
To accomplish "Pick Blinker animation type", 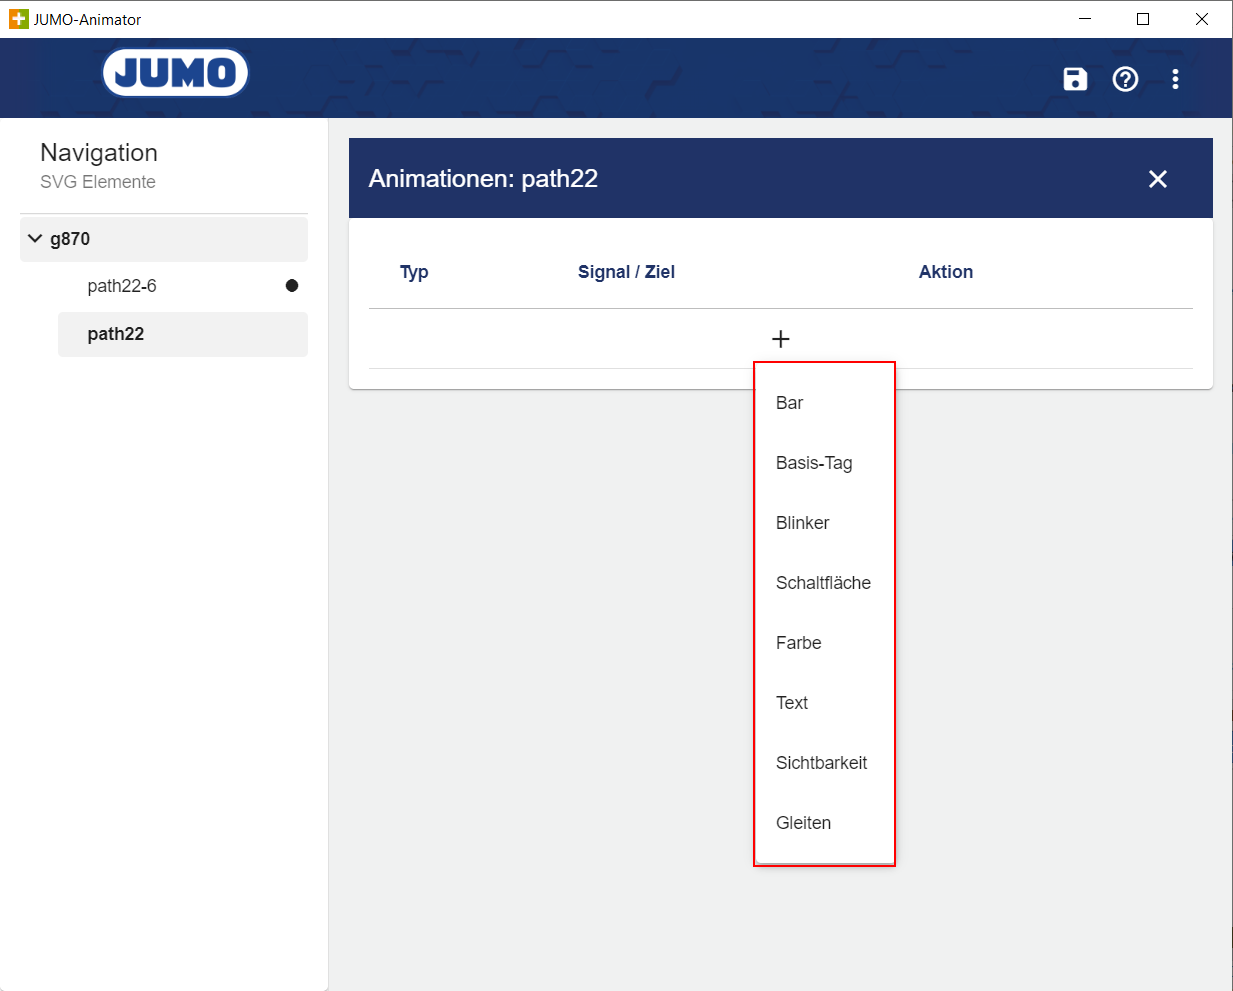I will point(802,523).
